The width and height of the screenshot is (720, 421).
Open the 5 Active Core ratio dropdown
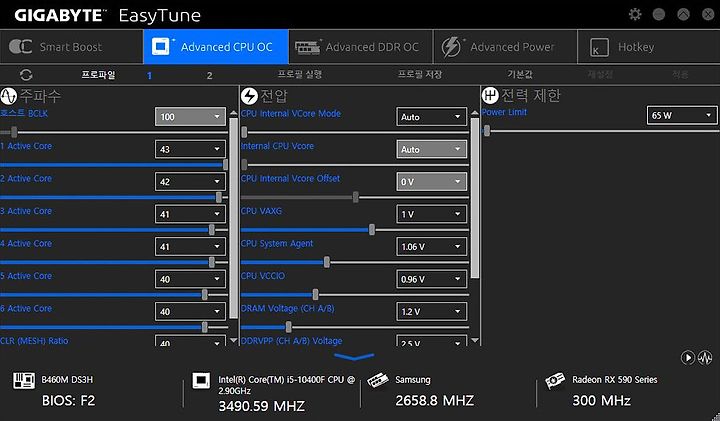pos(190,279)
